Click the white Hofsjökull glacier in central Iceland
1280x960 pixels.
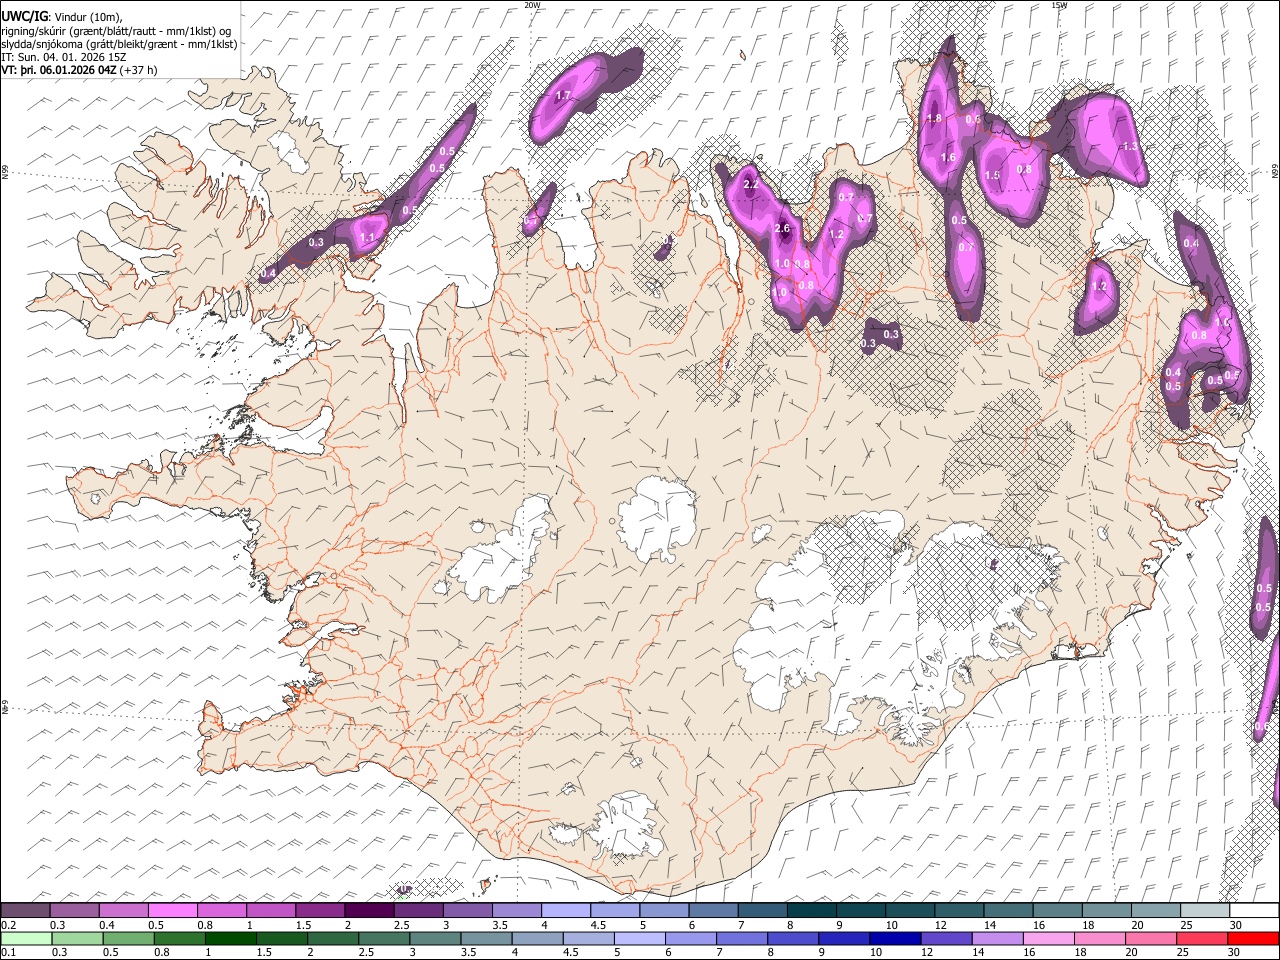657,520
